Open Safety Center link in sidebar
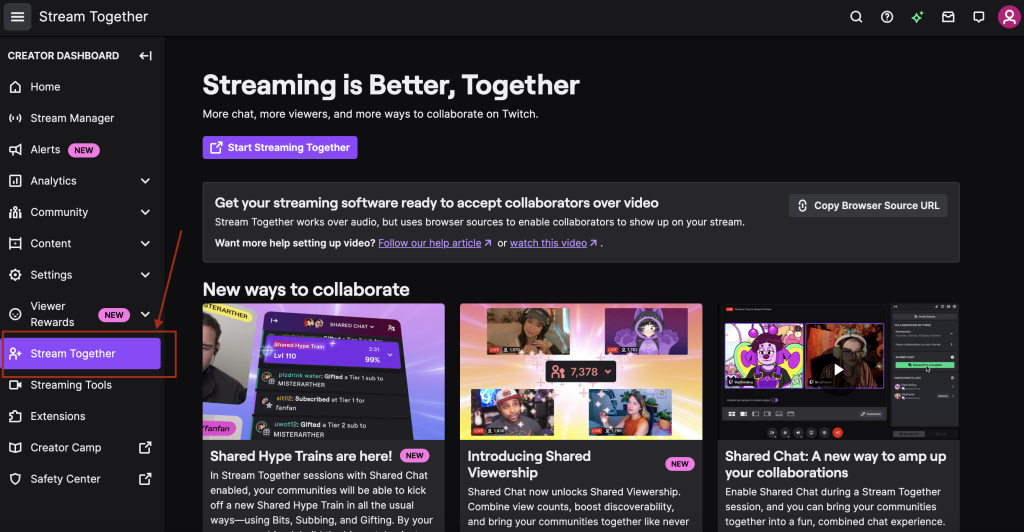 80,479
